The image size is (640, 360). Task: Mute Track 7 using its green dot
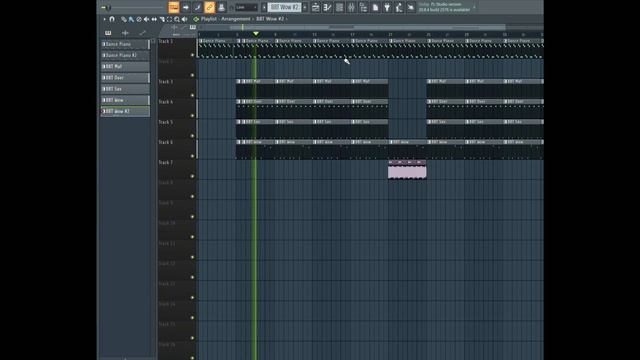point(192,176)
